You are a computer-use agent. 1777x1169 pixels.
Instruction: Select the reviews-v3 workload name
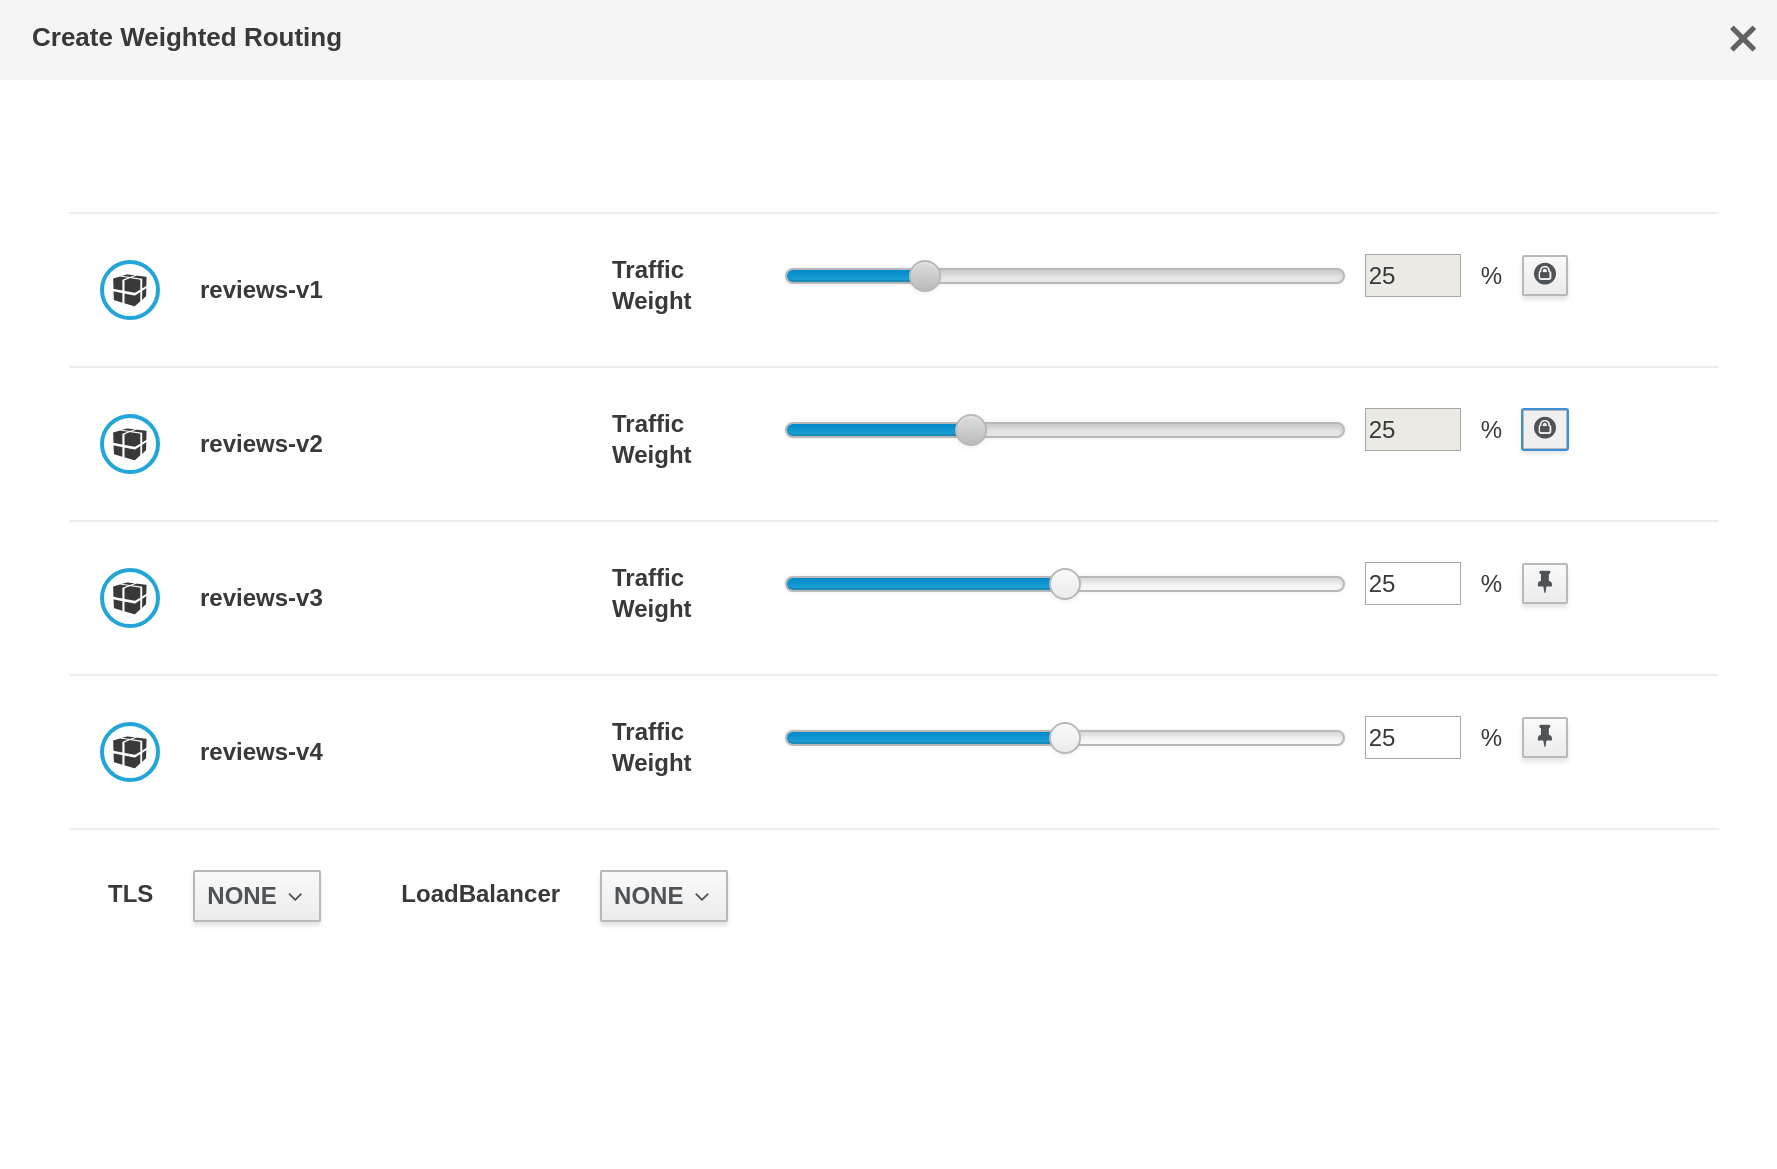pyautogui.click(x=261, y=598)
